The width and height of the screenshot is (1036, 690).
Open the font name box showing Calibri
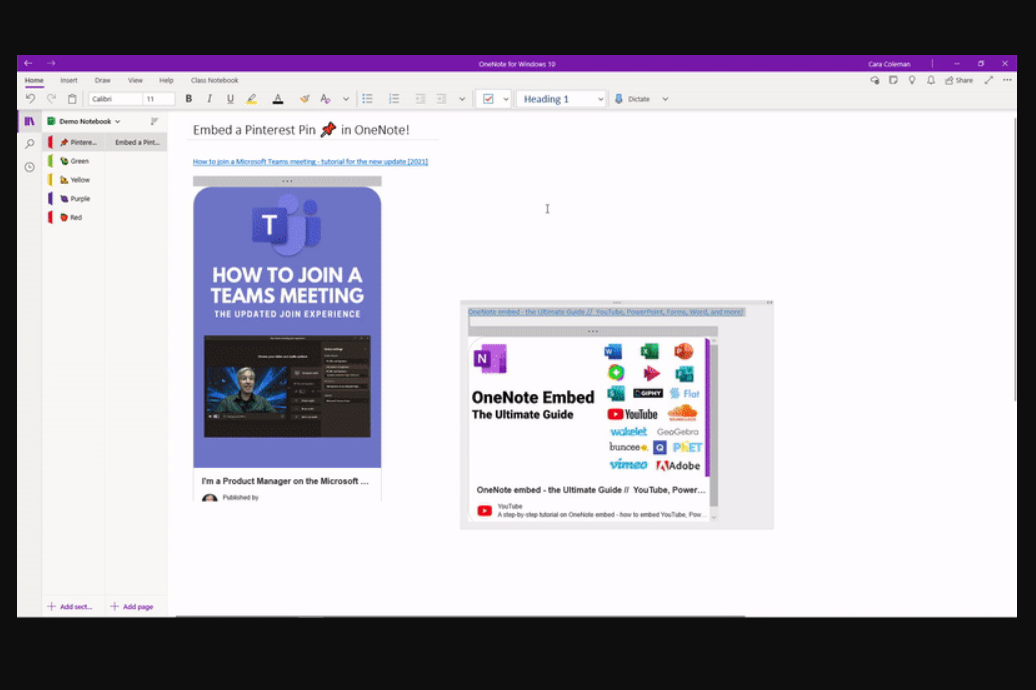pyautogui.click(x=115, y=99)
